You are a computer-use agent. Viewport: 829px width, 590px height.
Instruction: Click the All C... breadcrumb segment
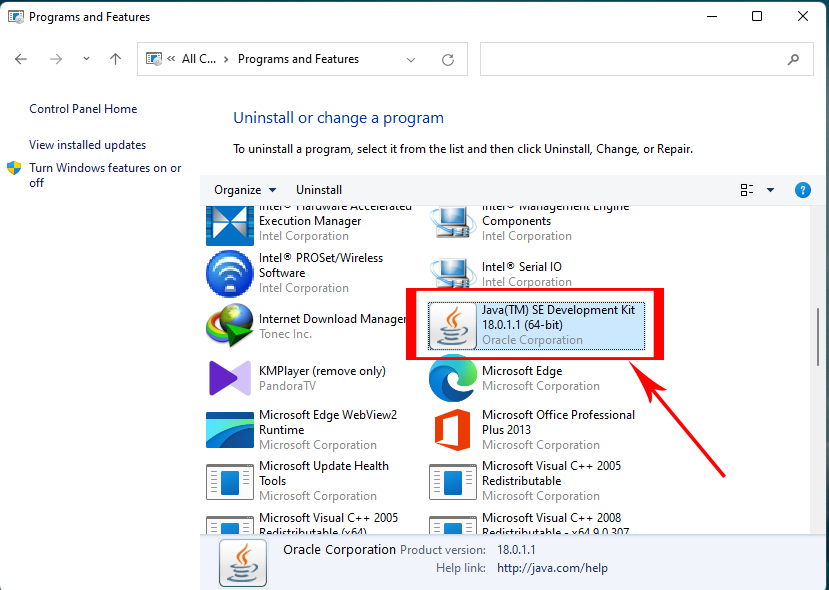click(x=198, y=59)
